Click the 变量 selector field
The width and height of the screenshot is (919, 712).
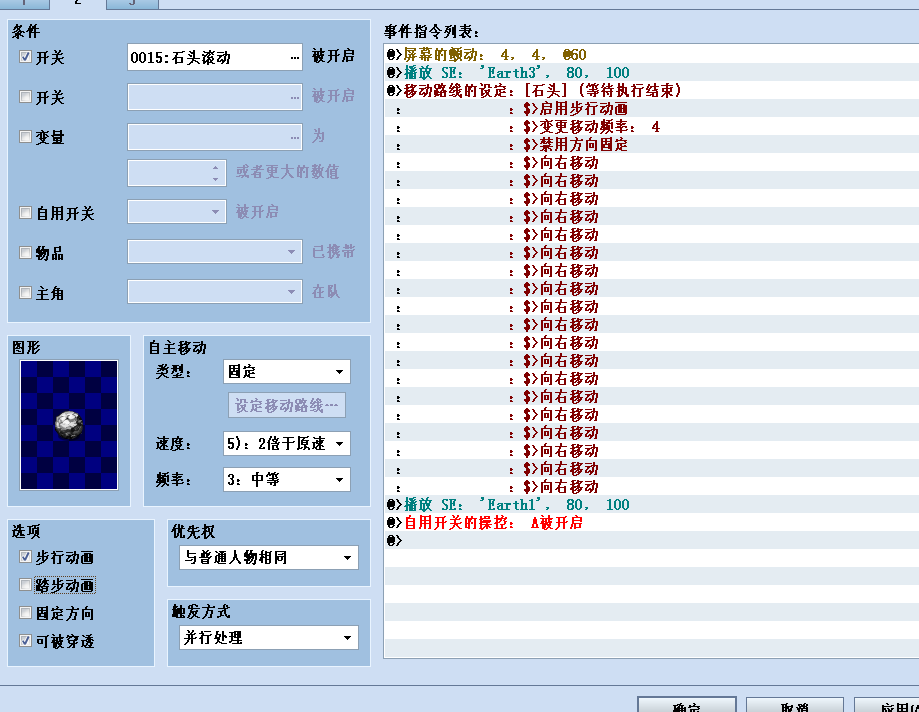[x=215, y=137]
